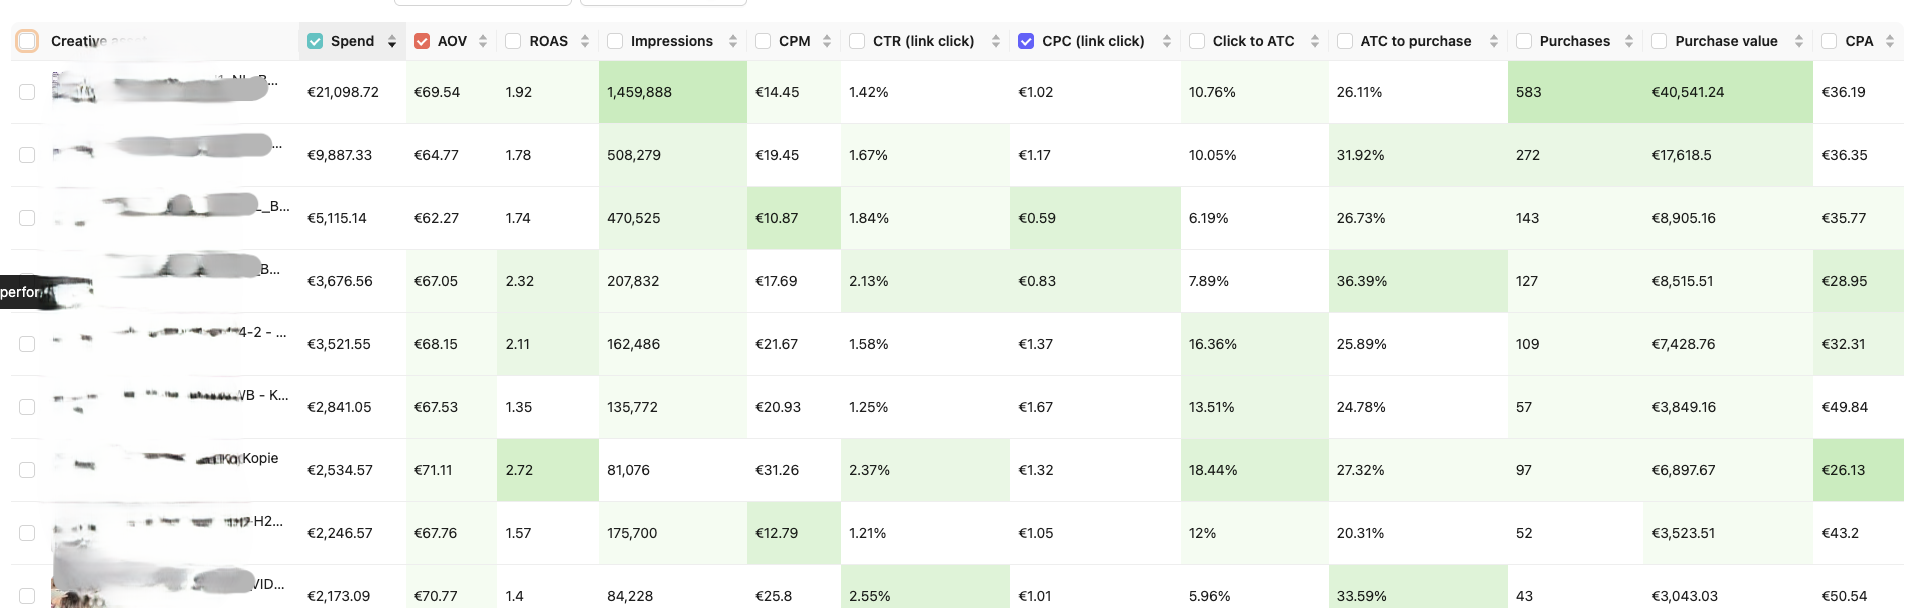Toggle the CPC (link click) checkbox
Image resolution: width=1924 pixels, height=608 pixels.
1026,41
